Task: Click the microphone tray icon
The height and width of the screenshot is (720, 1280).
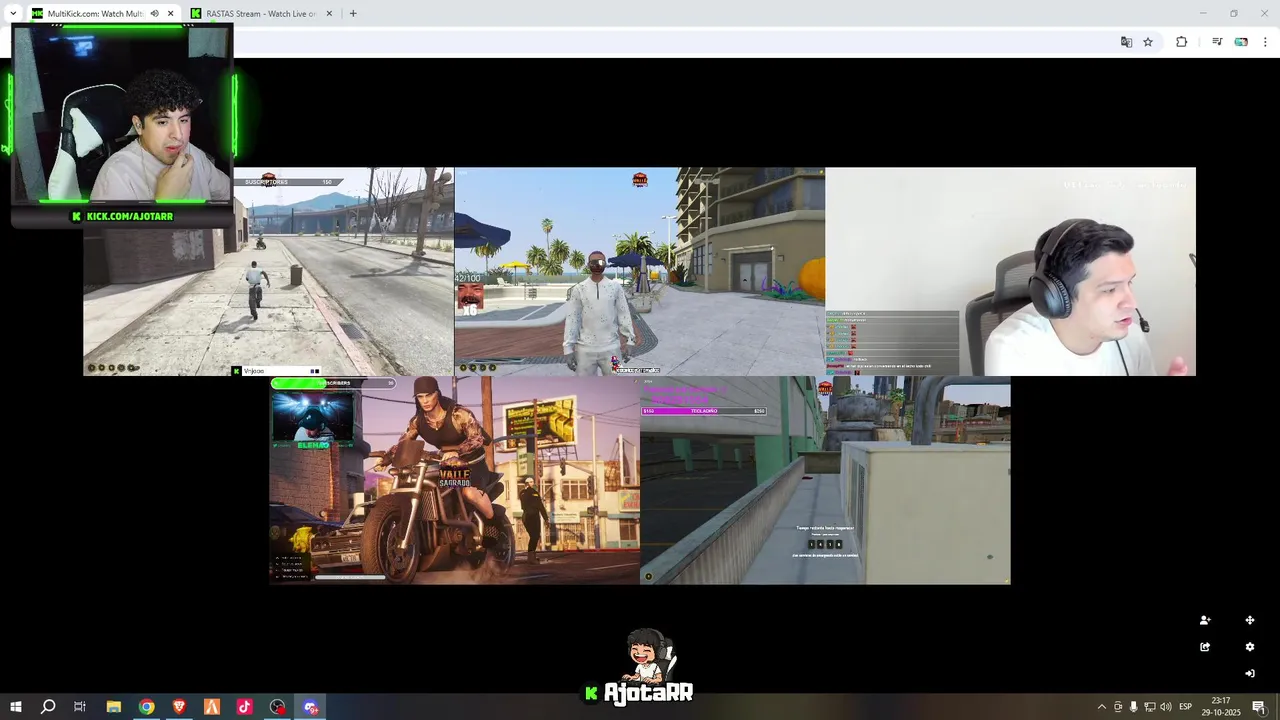Action: 1134,707
